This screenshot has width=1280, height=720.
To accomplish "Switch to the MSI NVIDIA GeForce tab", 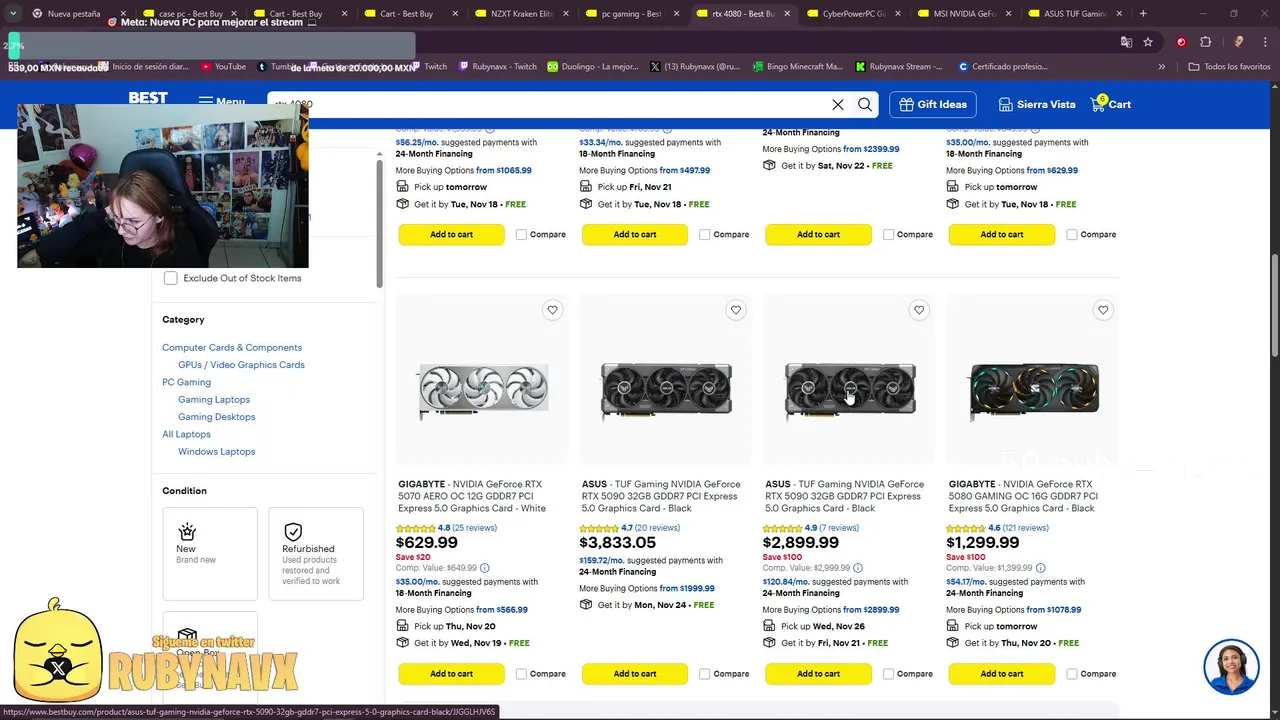I will 963,14.
